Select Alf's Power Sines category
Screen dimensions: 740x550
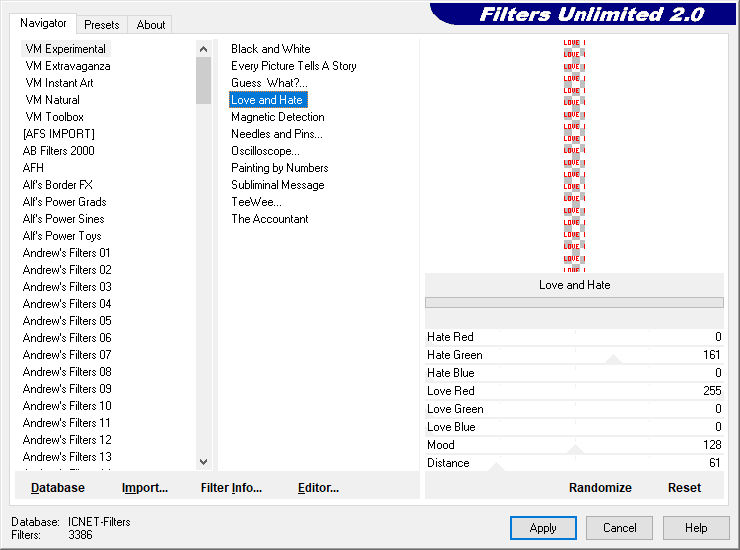point(63,219)
